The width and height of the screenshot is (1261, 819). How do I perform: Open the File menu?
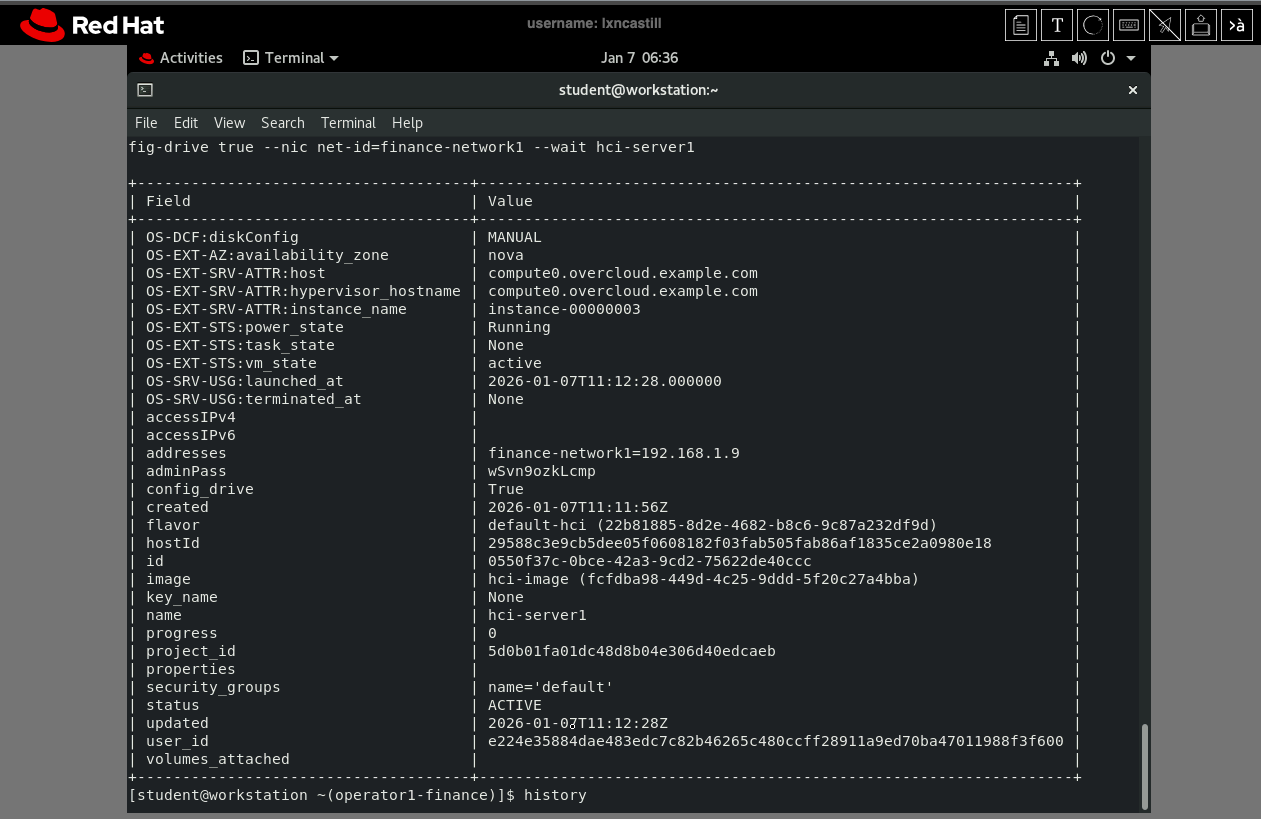tap(146, 123)
